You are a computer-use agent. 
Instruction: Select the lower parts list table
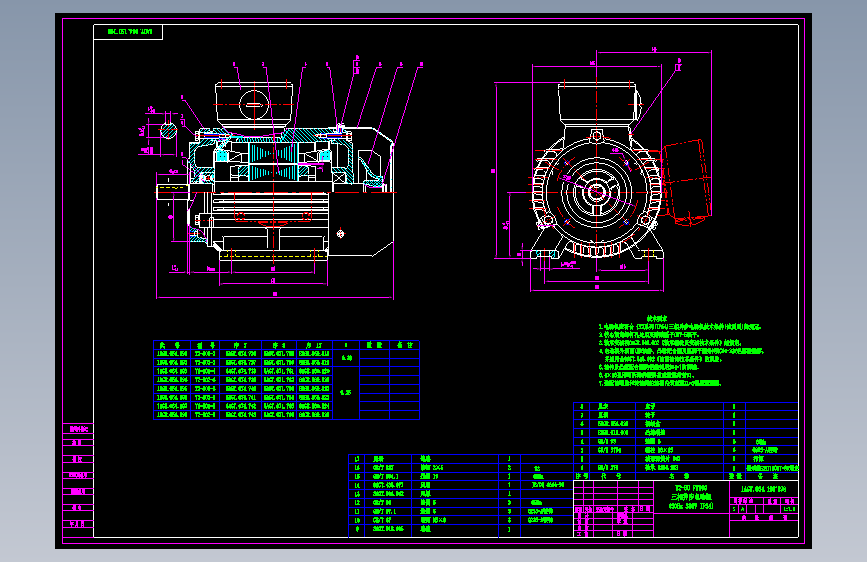(461, 495)
